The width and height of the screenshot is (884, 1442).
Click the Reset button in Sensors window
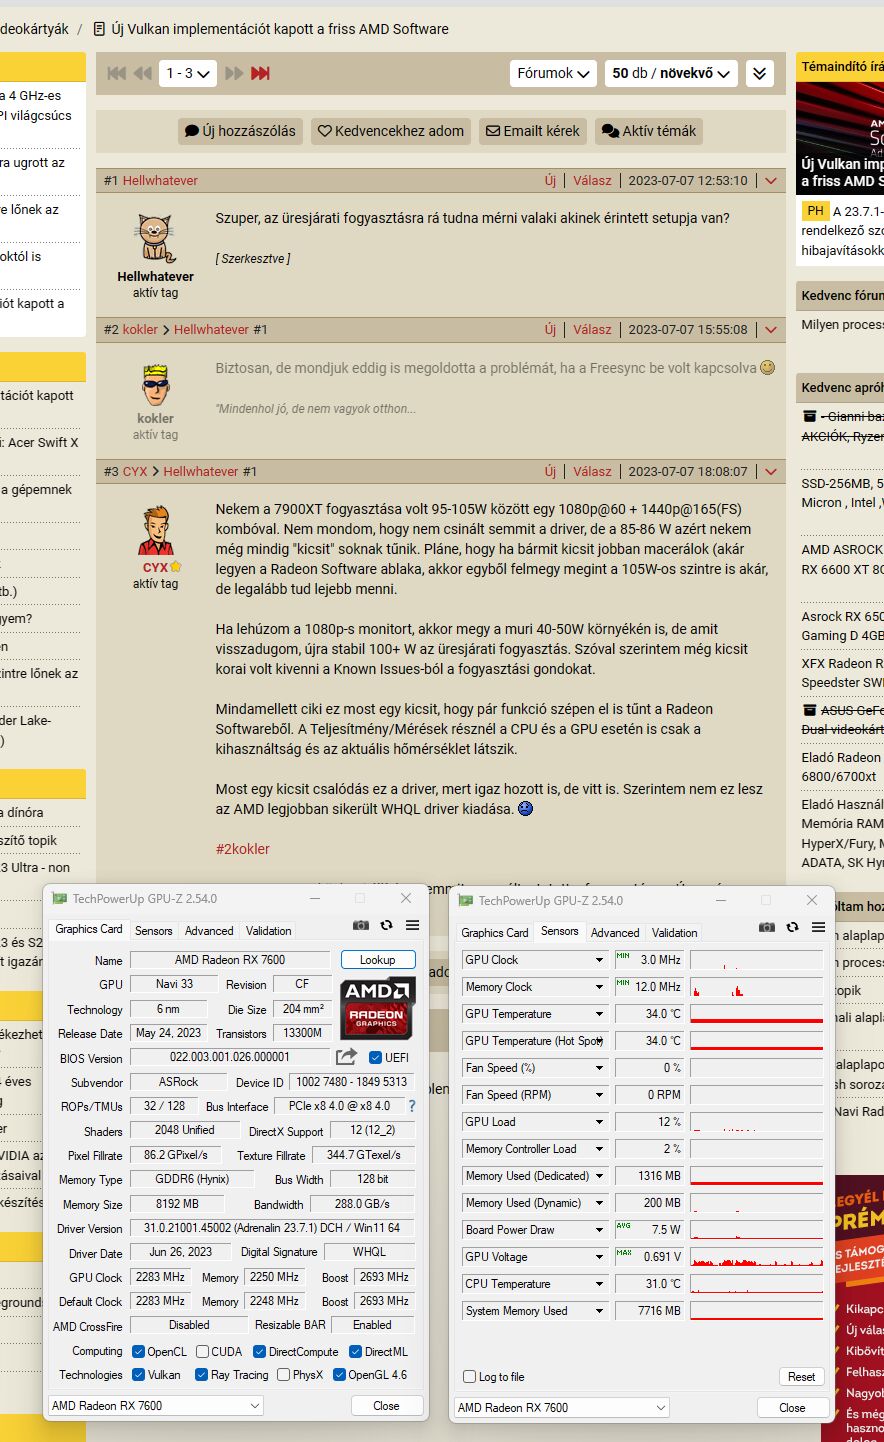(801, 1377)
